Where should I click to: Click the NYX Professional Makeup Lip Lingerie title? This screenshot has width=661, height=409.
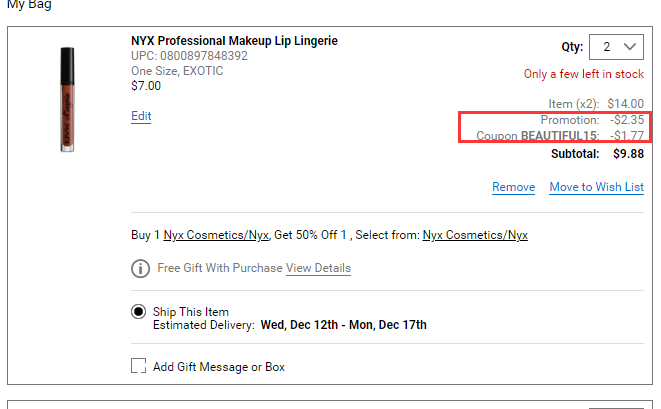(234, 41)
